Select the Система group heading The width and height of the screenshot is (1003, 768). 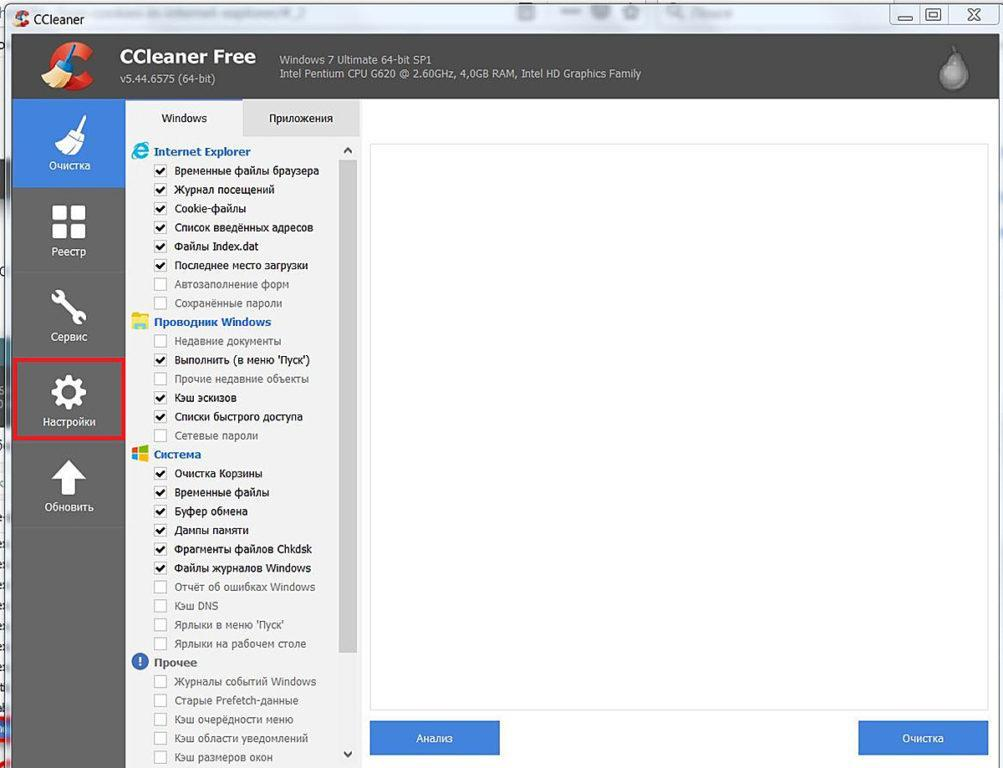(x=177, y=454)
